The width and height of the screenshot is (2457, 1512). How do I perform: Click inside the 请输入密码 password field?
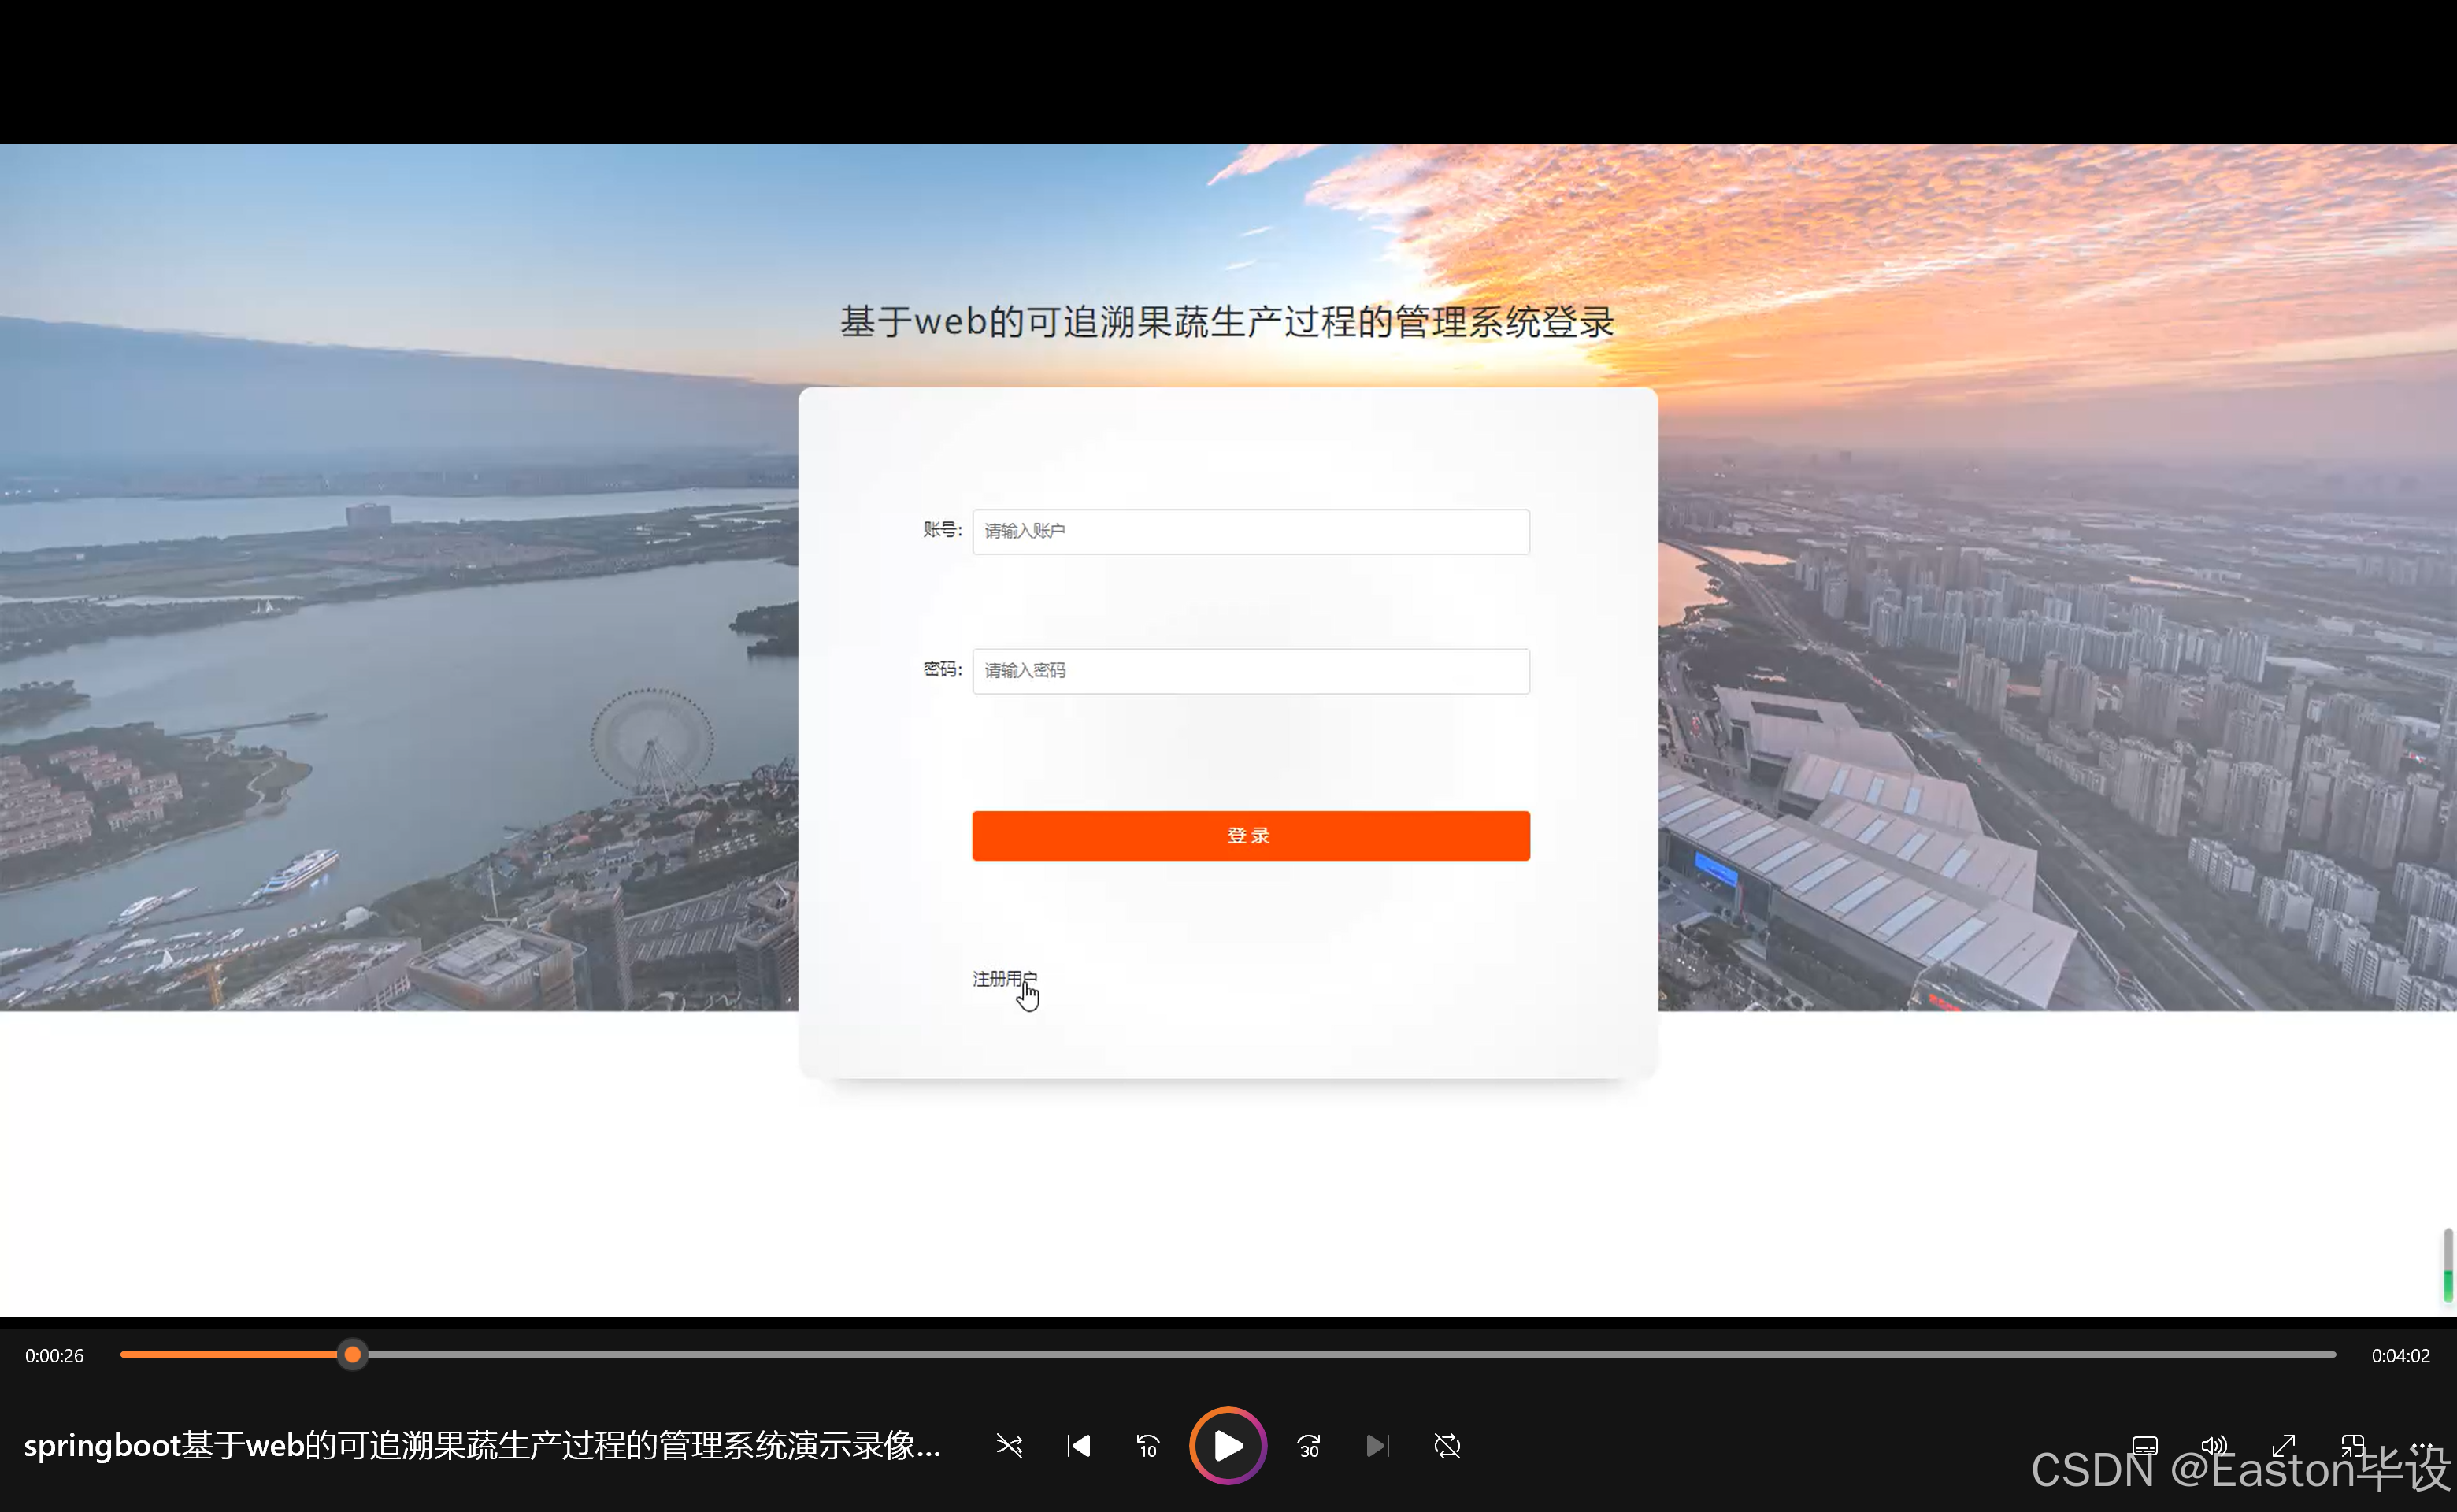click(1250, 670)
